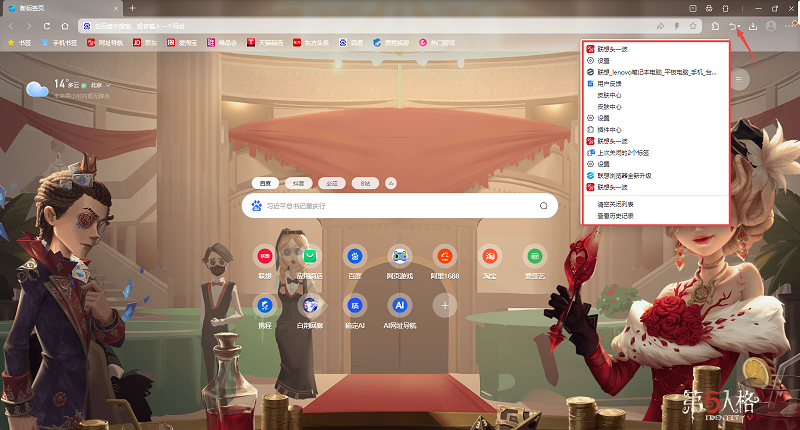Bookmark this page with the star icon
The height and width of the screenshot is (430, 800).
click(693, 26)
